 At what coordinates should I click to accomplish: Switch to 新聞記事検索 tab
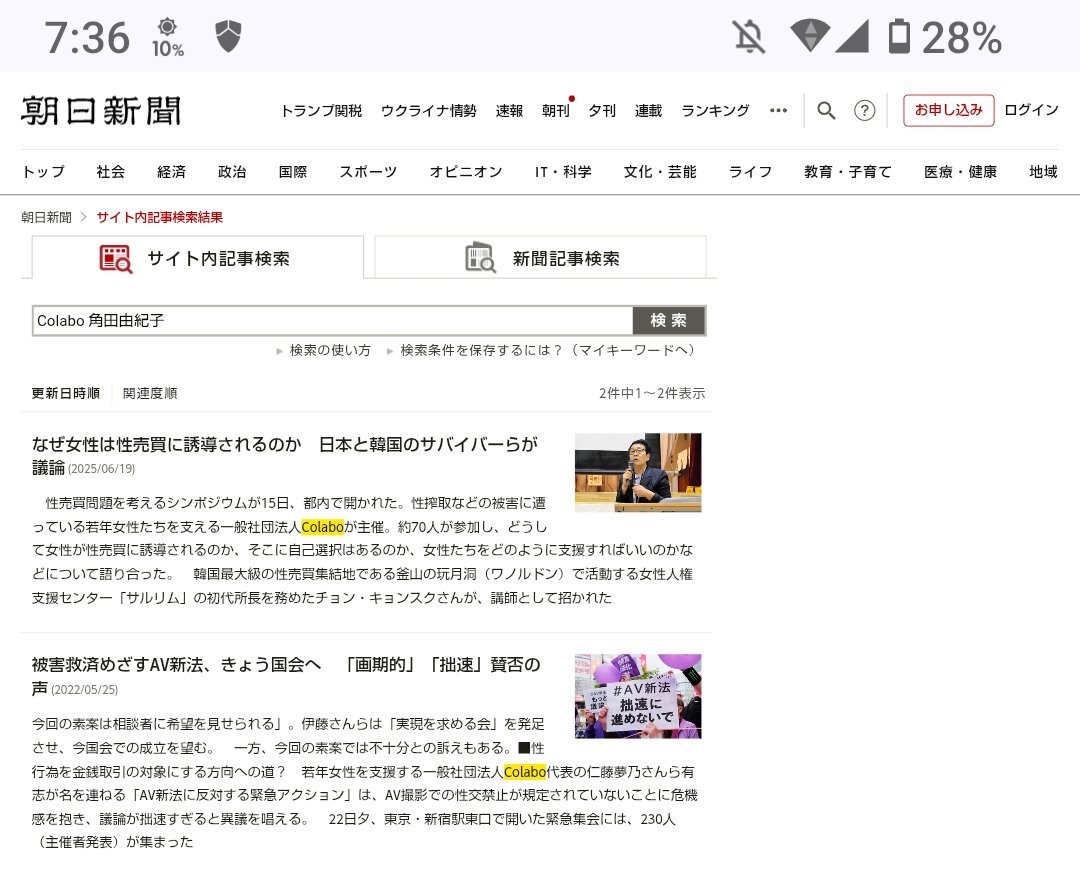(540, 258)
